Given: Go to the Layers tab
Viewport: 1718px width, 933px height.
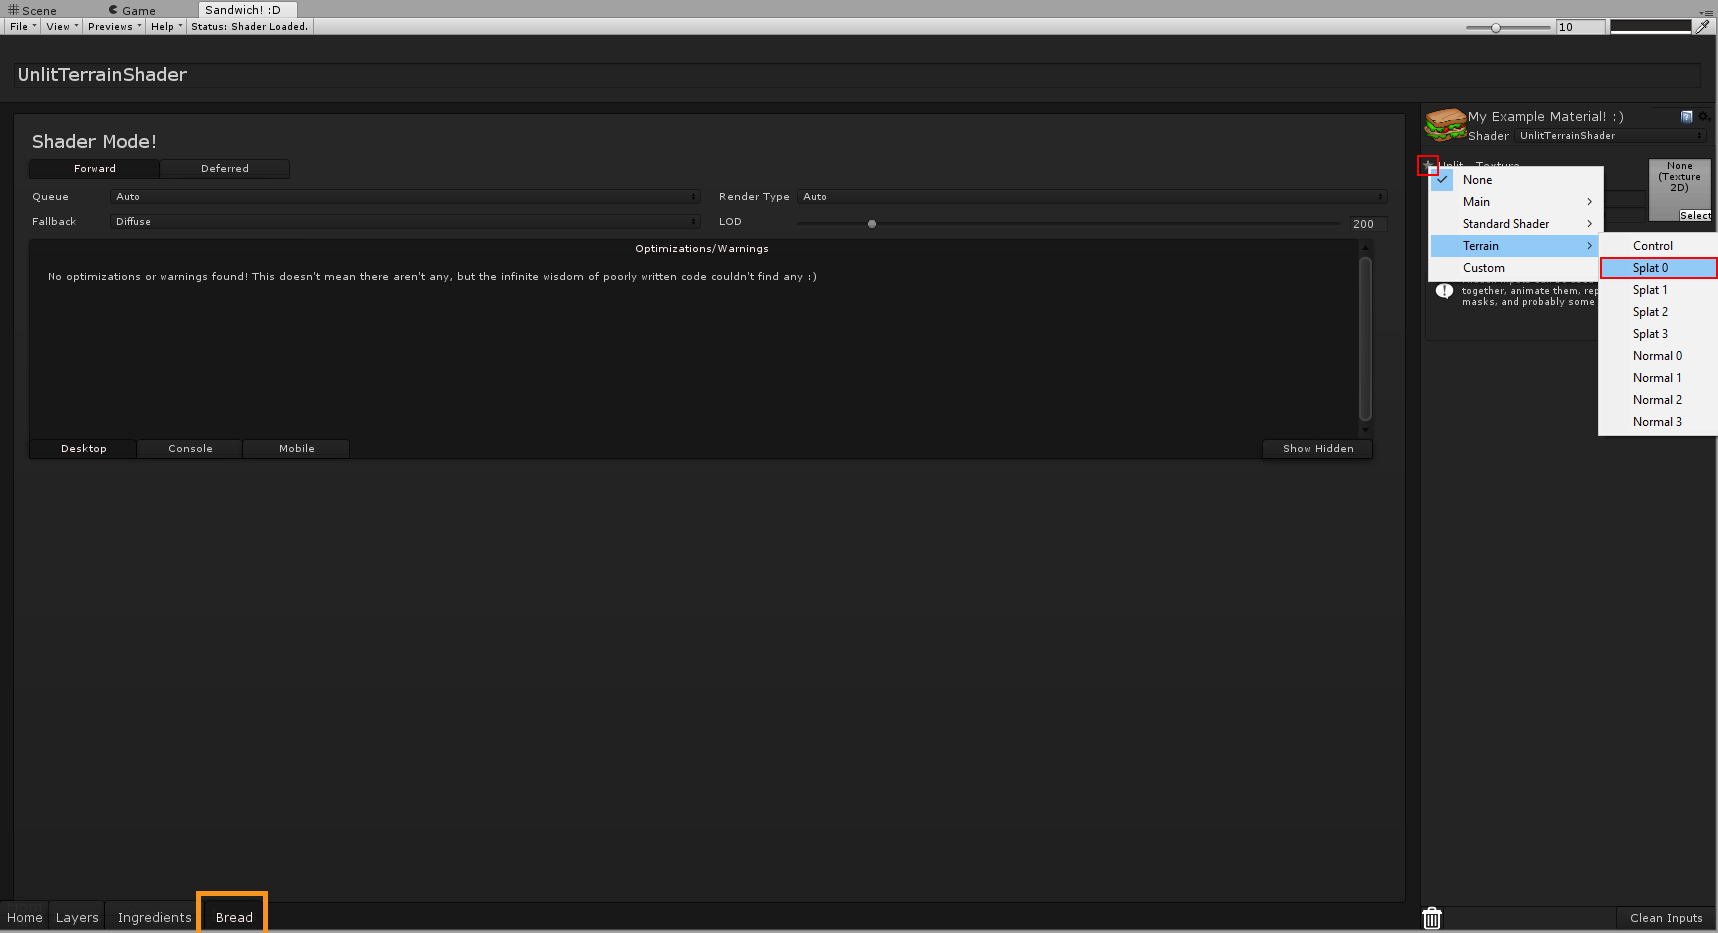Looking at the screenshot, I should [77, 918].
